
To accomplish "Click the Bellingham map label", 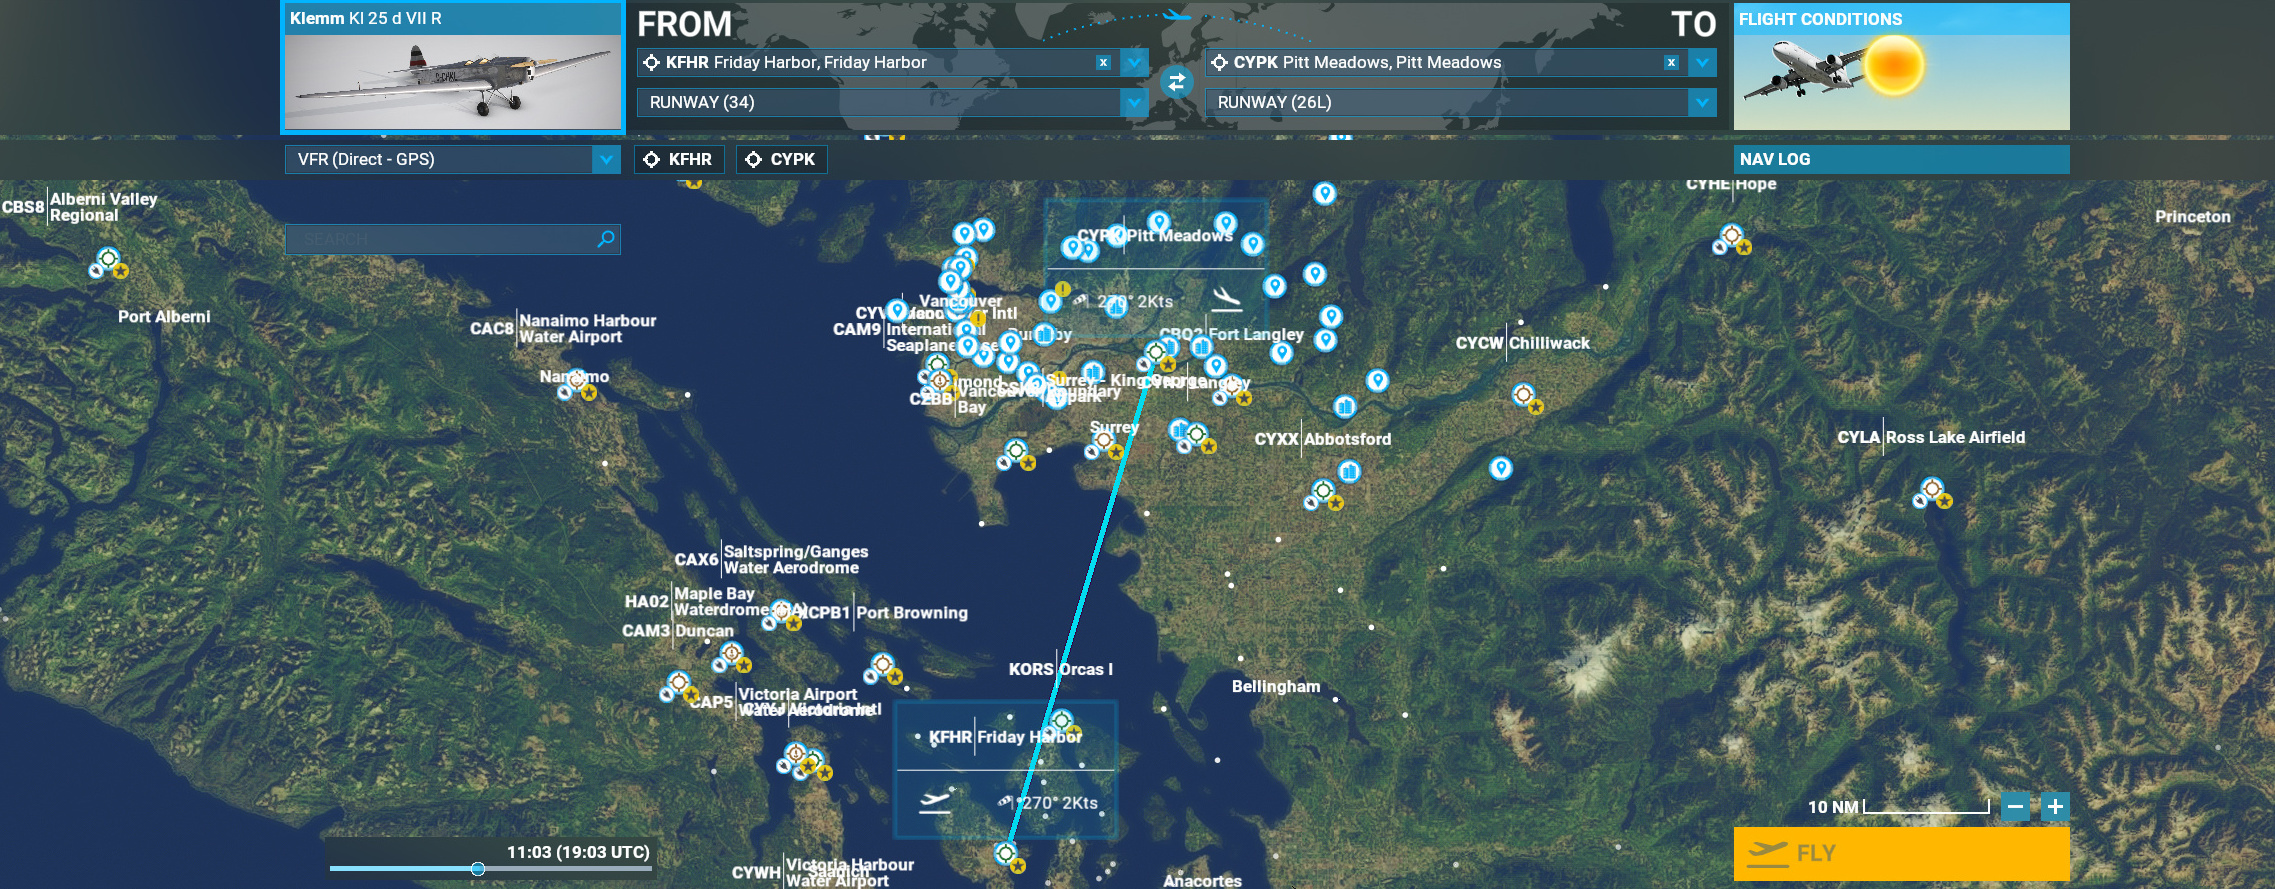I will 1276,687.
